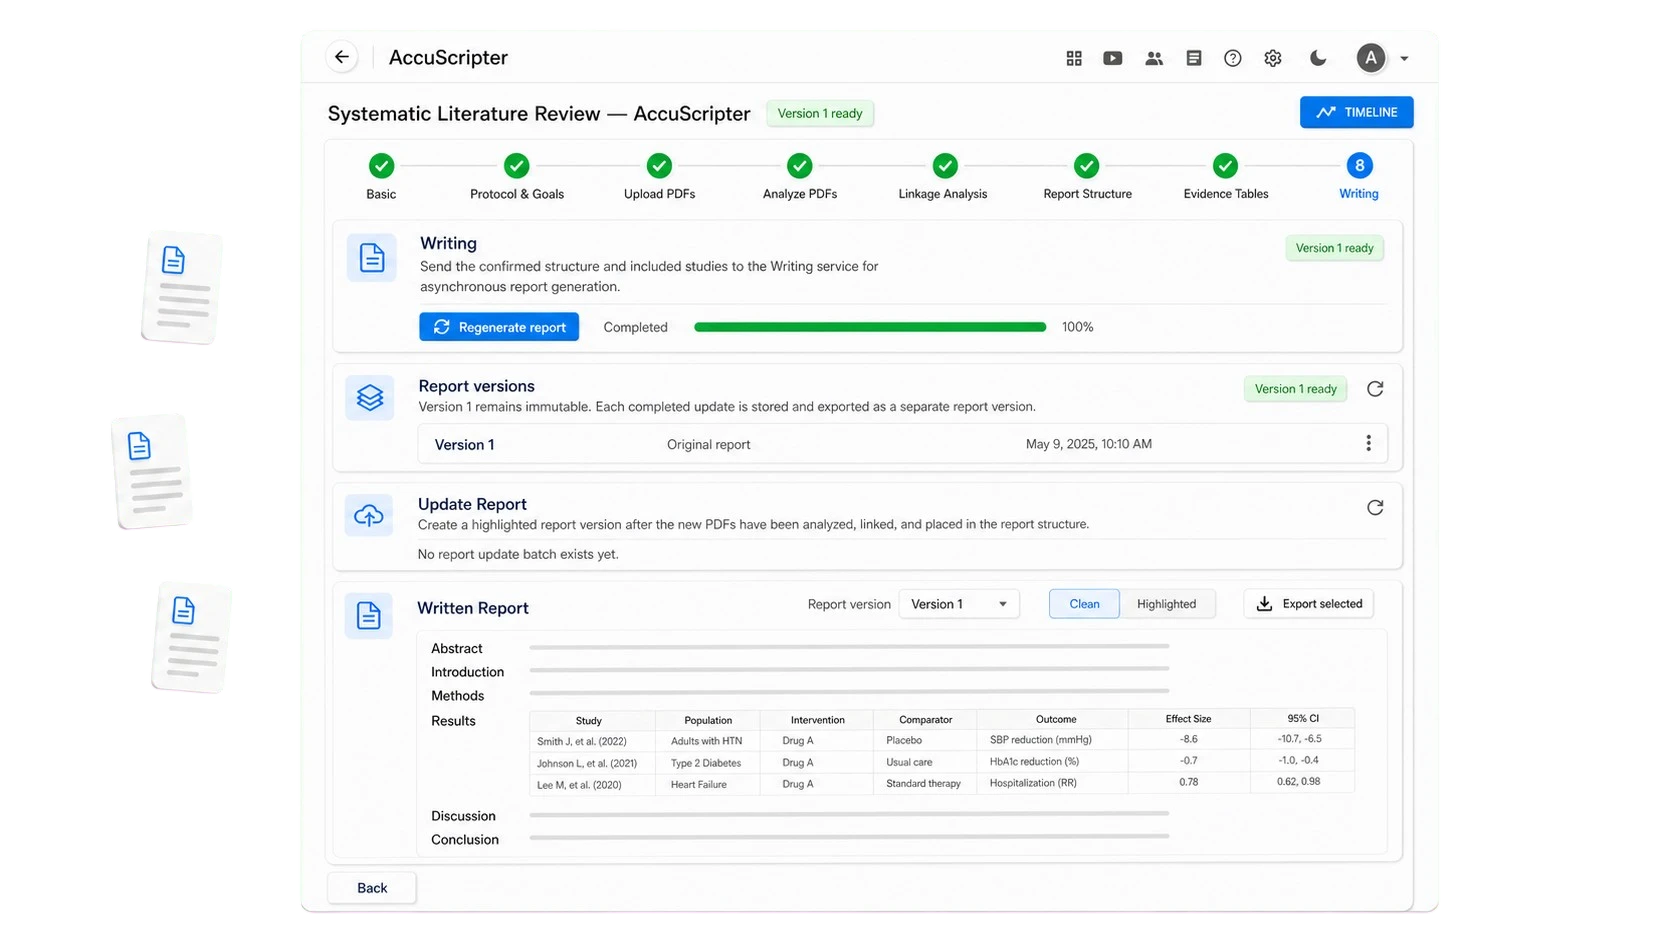Click the Written Report document icon
The width and height of the screenshot is (1672, 941).
click(369, 615)
